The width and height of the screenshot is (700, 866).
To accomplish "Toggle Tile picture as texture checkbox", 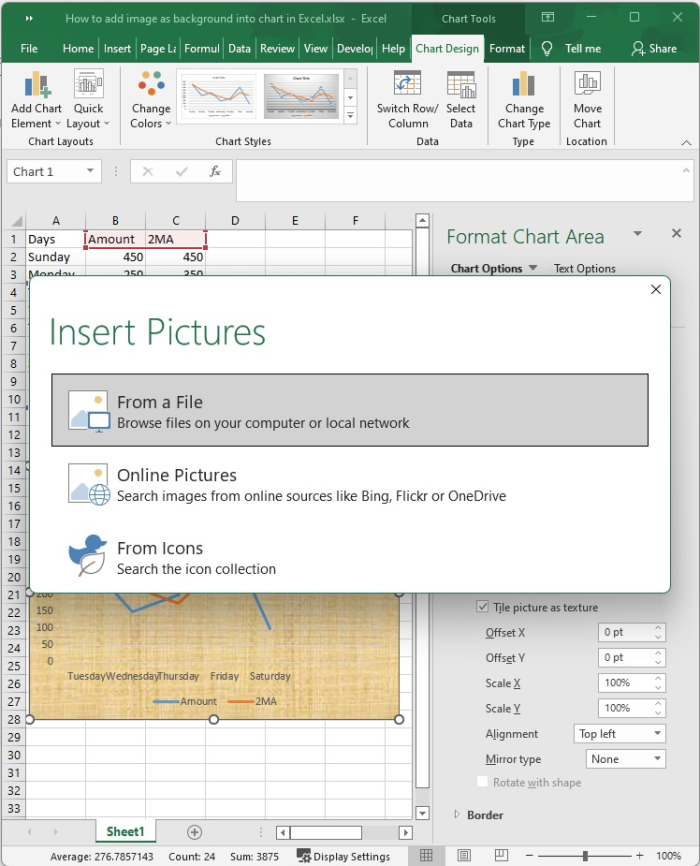I will coord(482,606).
